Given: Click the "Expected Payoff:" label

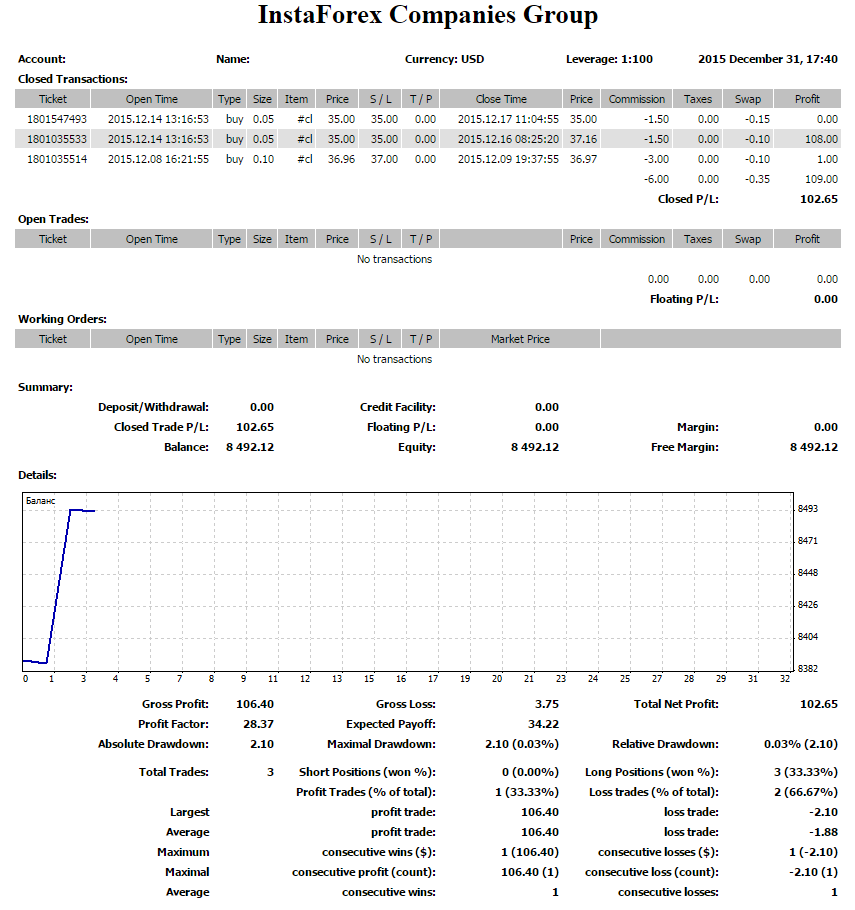Looking at the screenshot, I should [x=391, y=724].
